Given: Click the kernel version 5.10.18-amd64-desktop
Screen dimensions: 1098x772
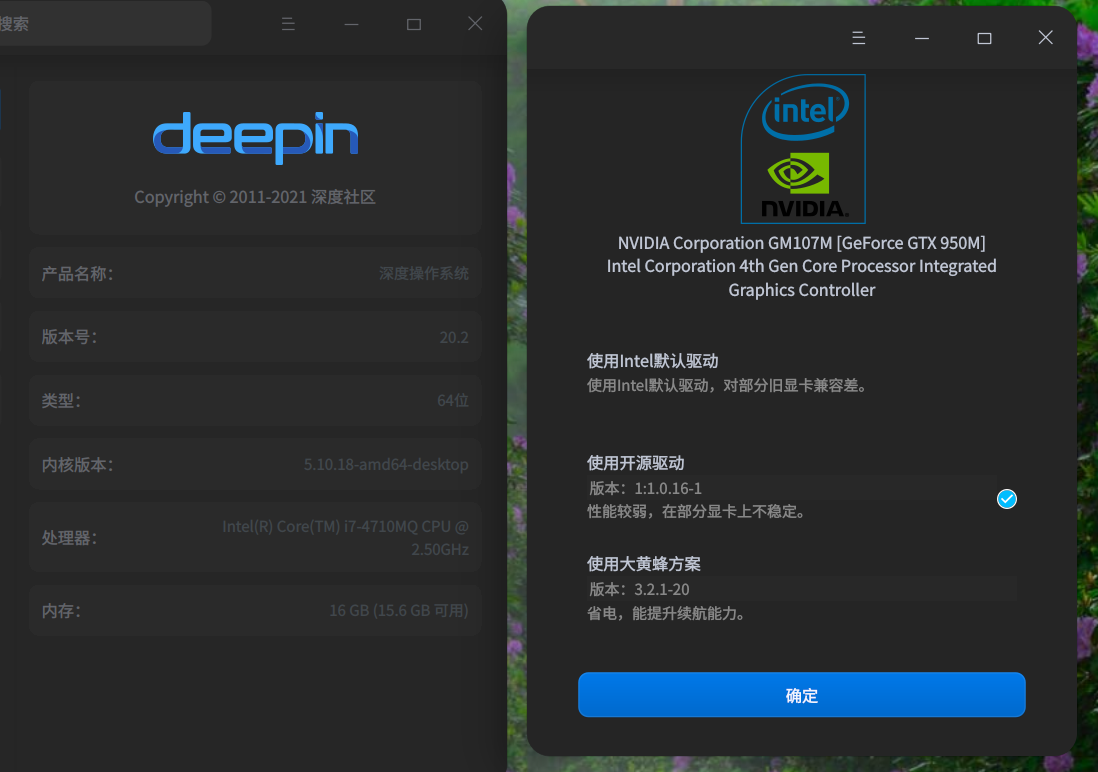Looking at the screenshot, I should pyautogui.click(x=386, y=464).
